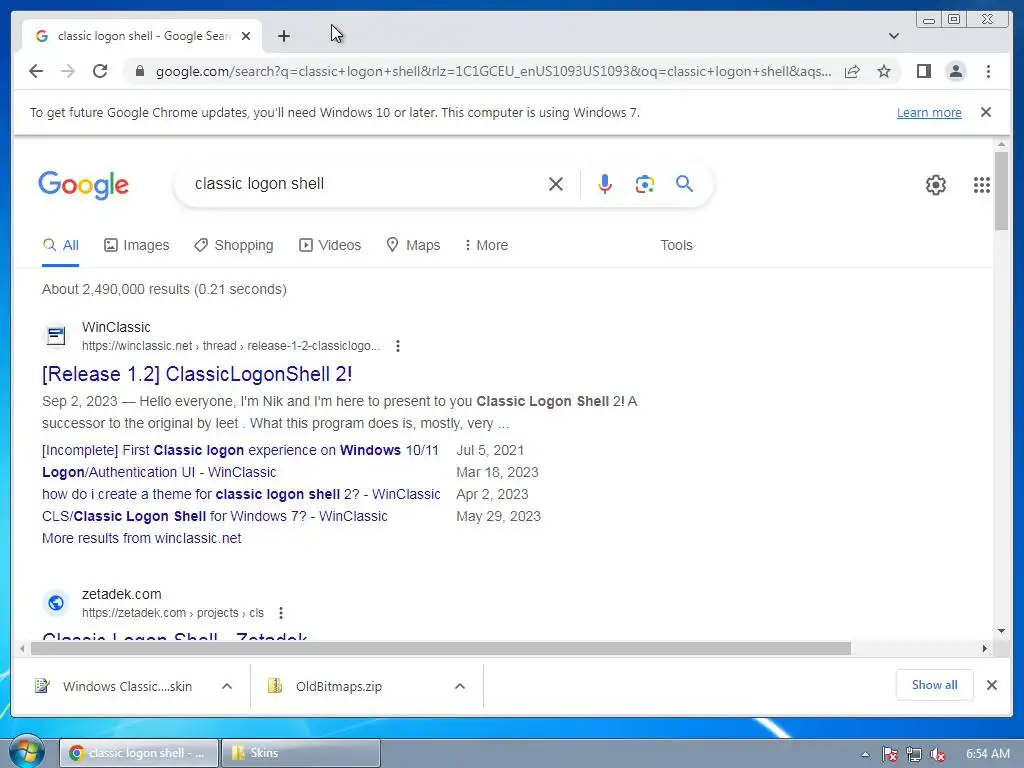View site info via the padlock icon
The image size is (1024, 768).
coord(139,71)
